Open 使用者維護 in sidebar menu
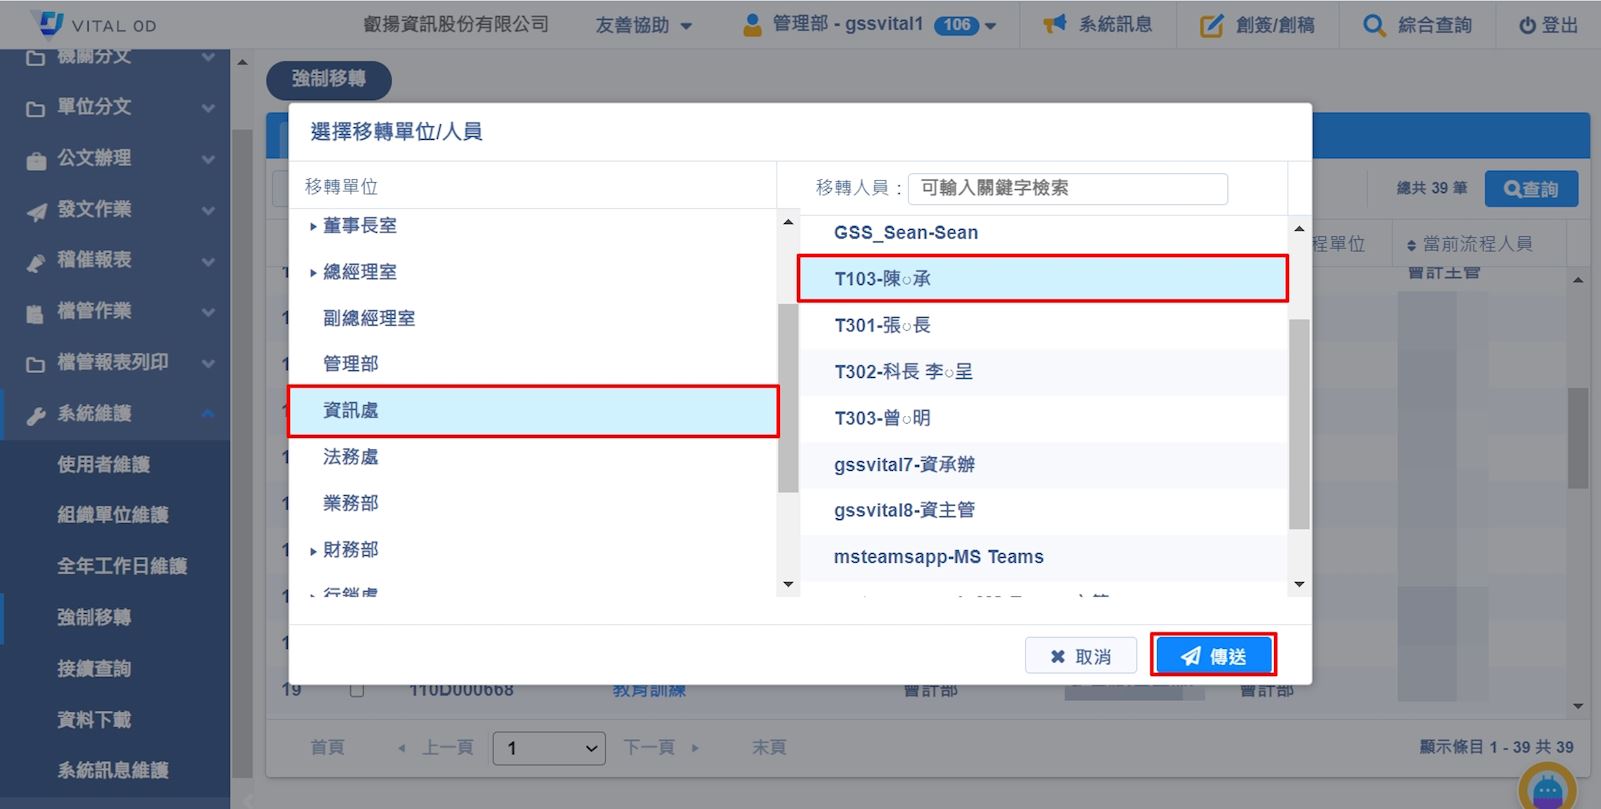Image resolution: width=1601 pixels, height=809 pixels. tap(103, 464)
